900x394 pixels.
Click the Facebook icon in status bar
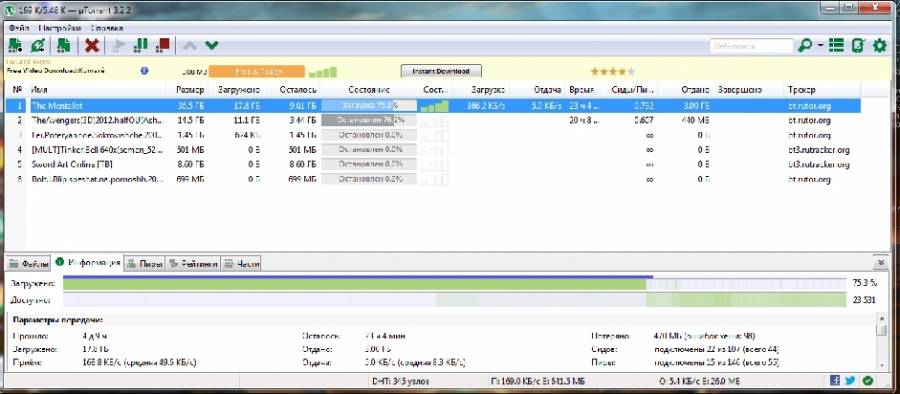click(x=835, y=380)
